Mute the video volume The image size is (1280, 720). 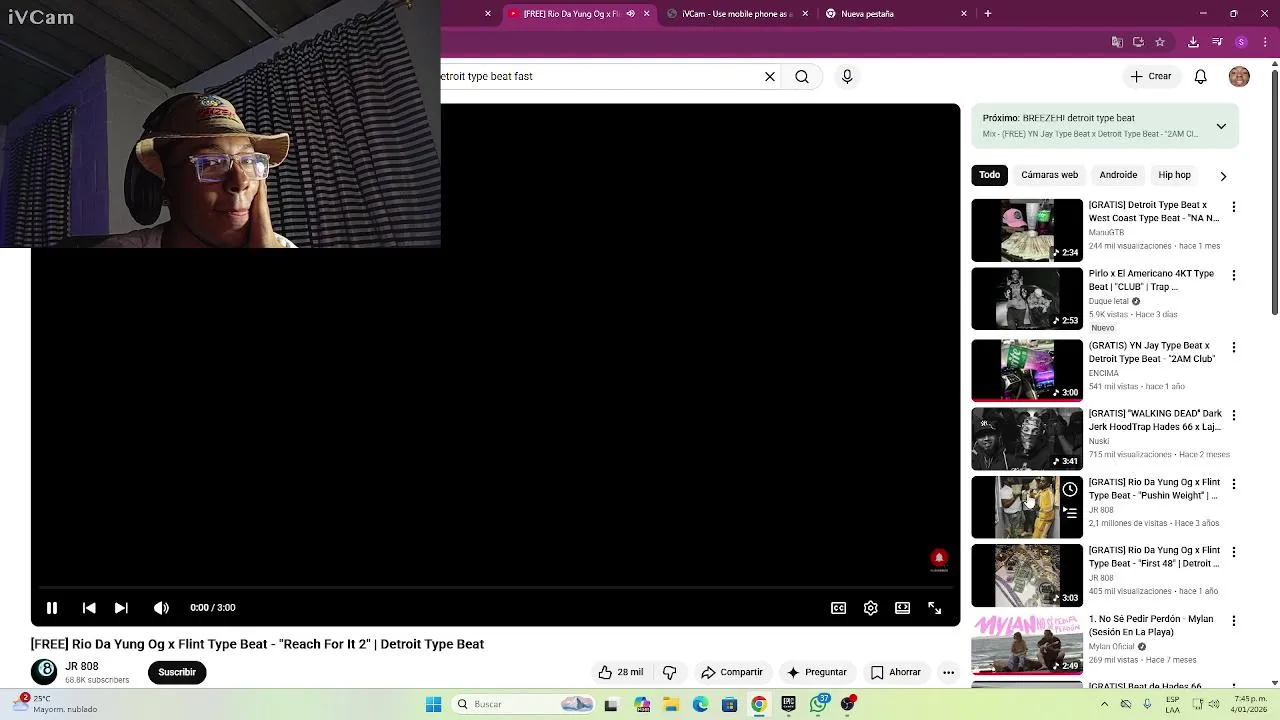[x=161, y=607]
